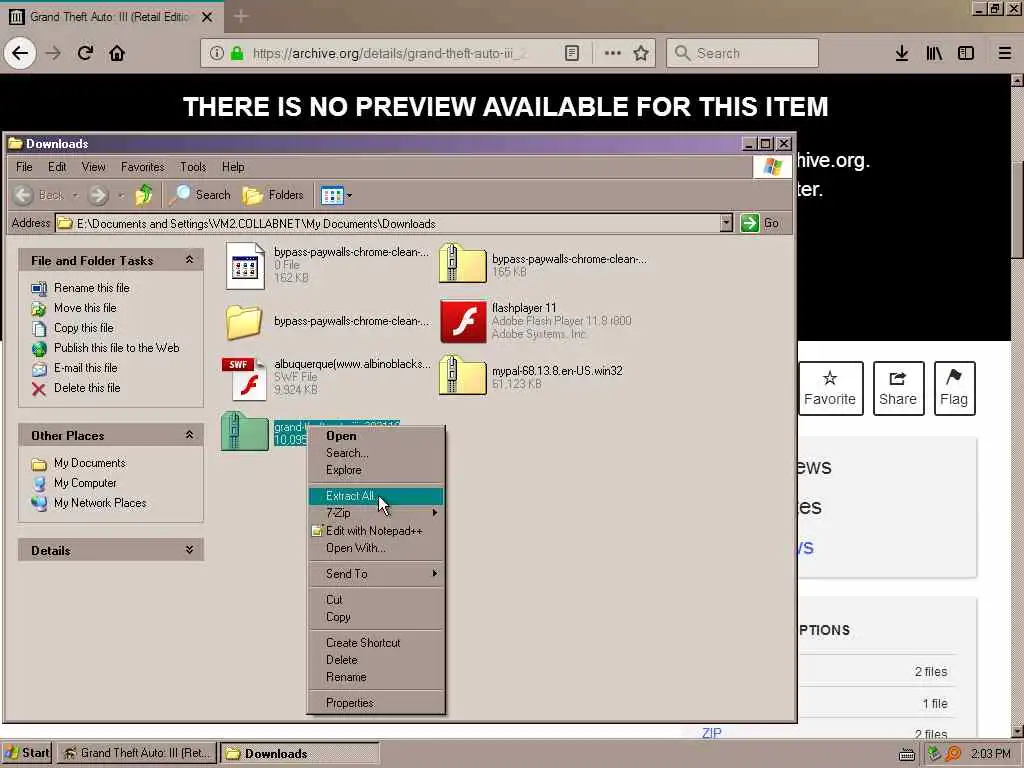Choose Edit with Notepad++
This screenshot has height=768, width=1024.
(x=376, y=531)
